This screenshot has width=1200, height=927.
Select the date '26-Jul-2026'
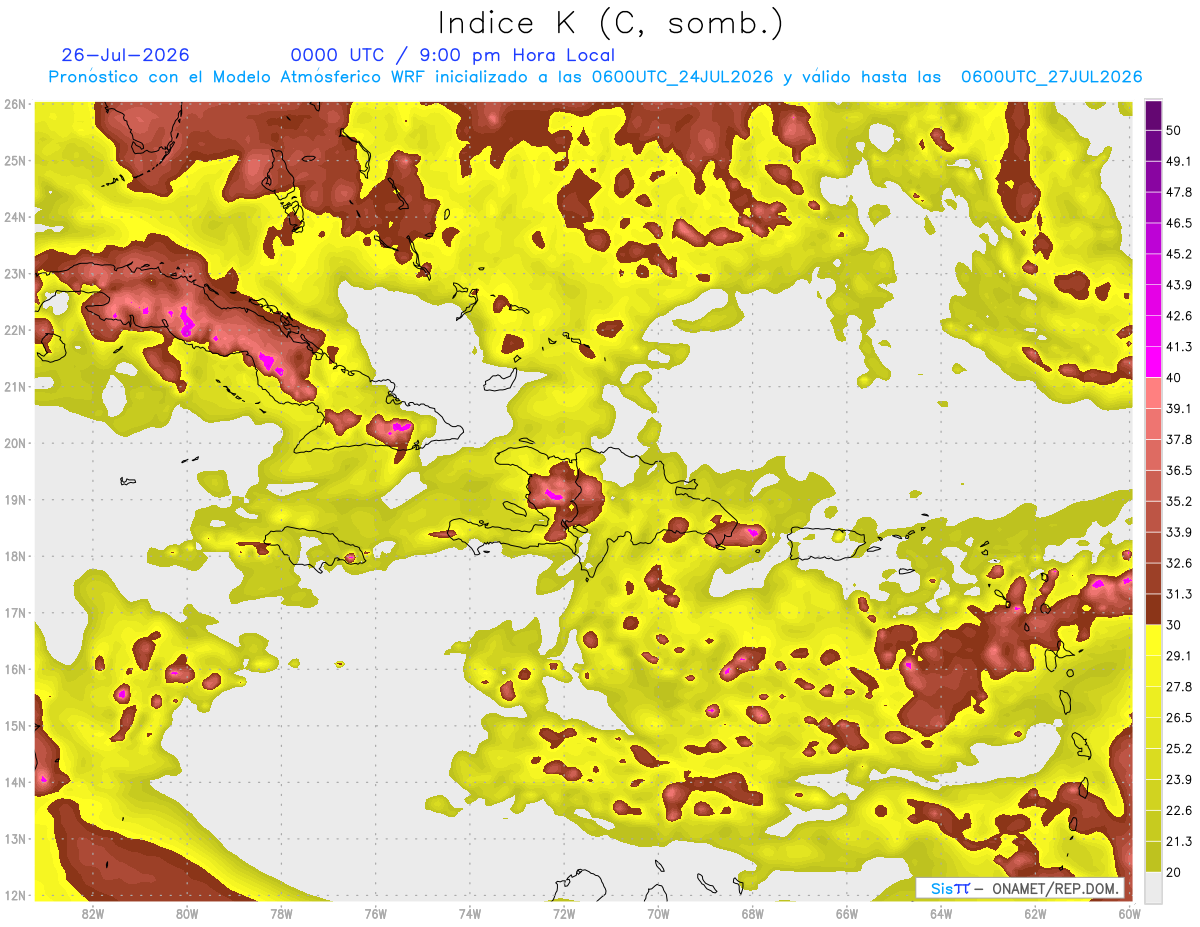(125, 55)
